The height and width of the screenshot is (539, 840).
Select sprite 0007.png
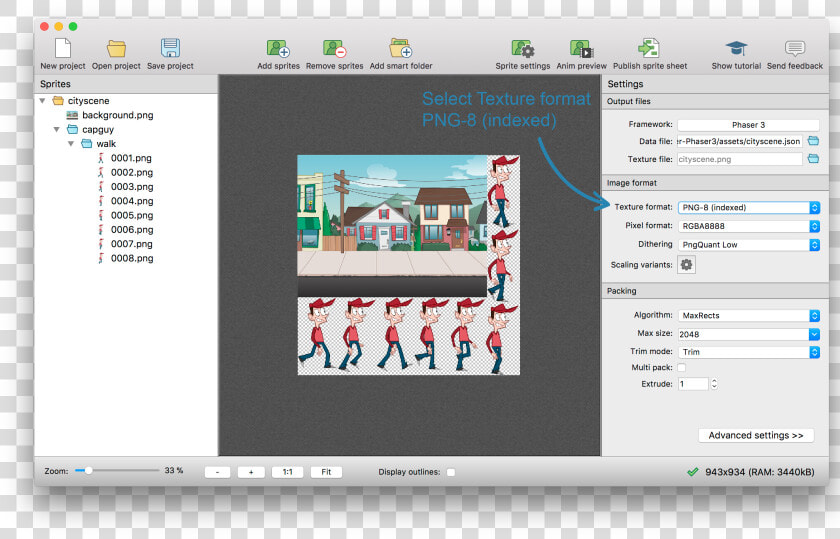pyautogui.click(x=131, y=244)
